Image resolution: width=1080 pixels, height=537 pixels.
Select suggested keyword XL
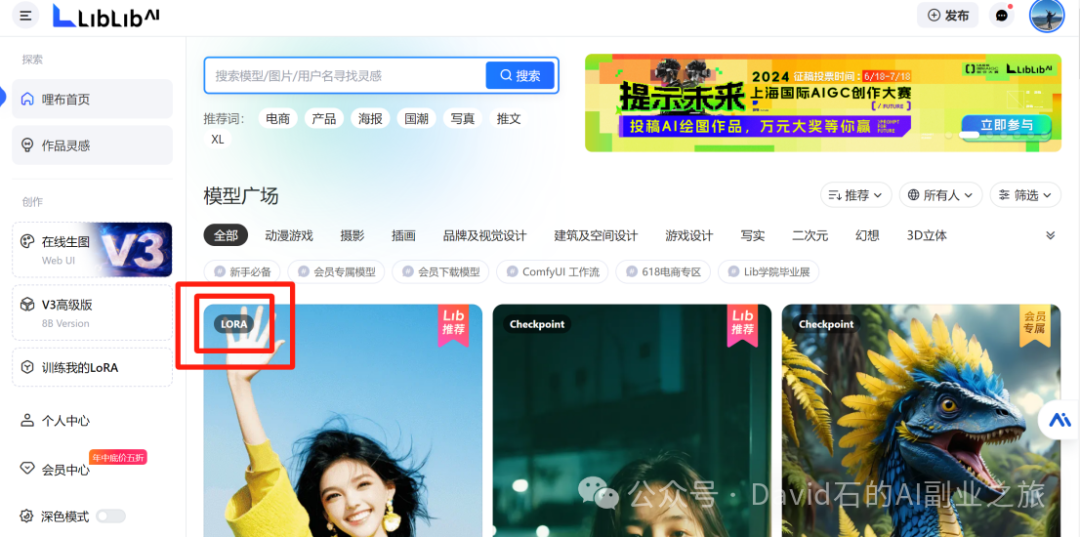pos(218,139)
